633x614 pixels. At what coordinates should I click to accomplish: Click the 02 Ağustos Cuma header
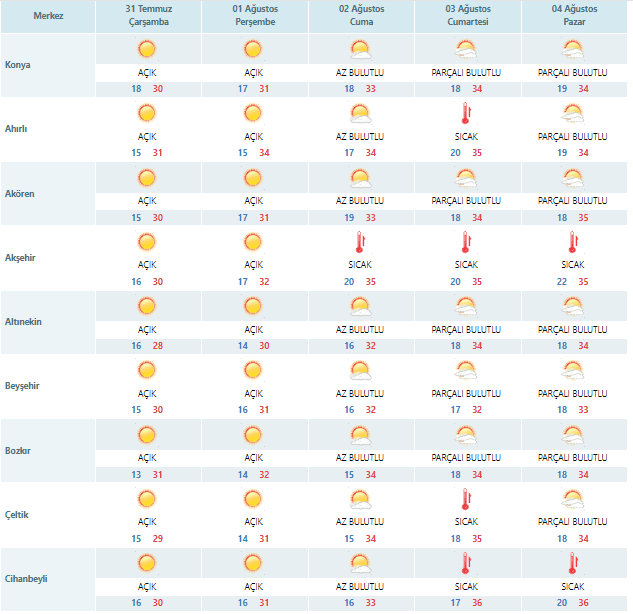coord(360,16)
